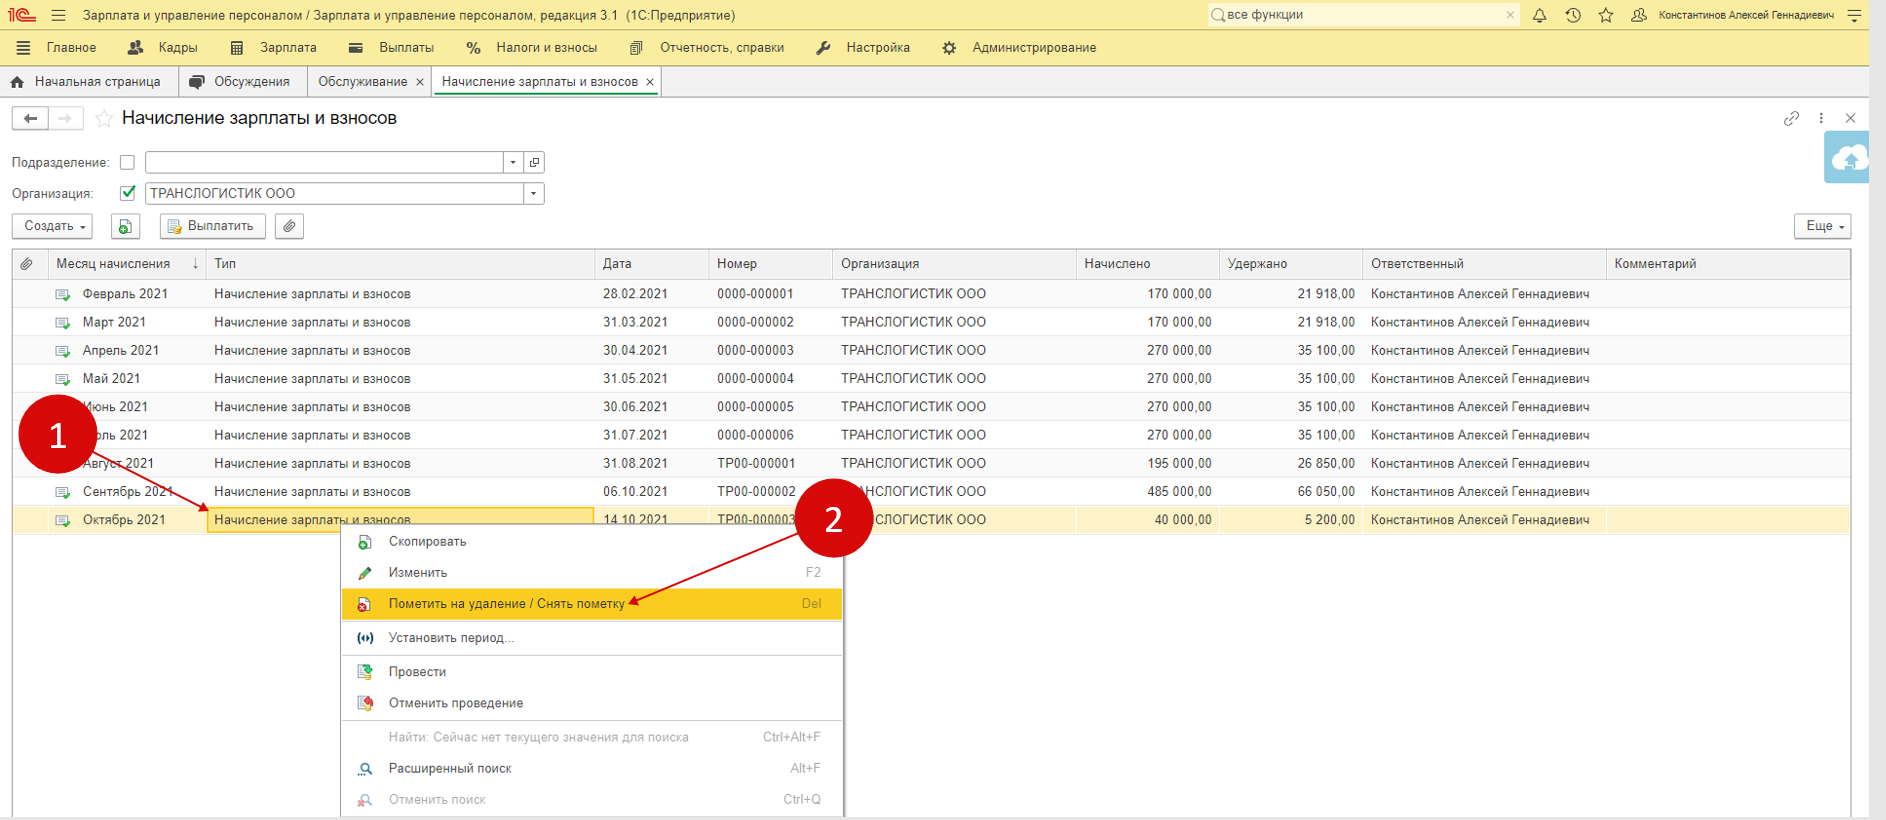The height and width of the screenshot is (820, 1886).
Task: Add this page to favorites star
Action: (104, 119)
